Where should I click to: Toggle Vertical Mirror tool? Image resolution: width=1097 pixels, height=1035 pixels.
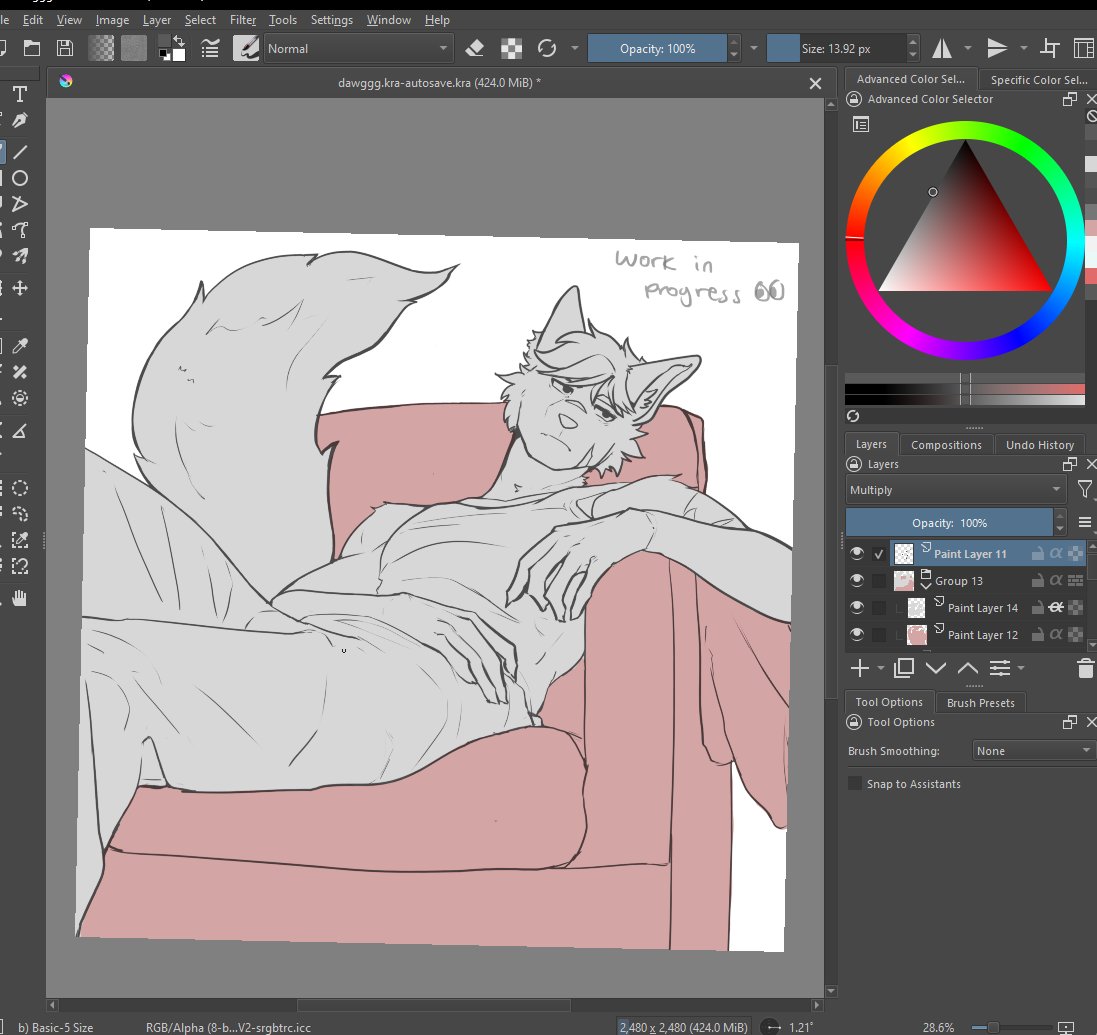coord(997,48)
